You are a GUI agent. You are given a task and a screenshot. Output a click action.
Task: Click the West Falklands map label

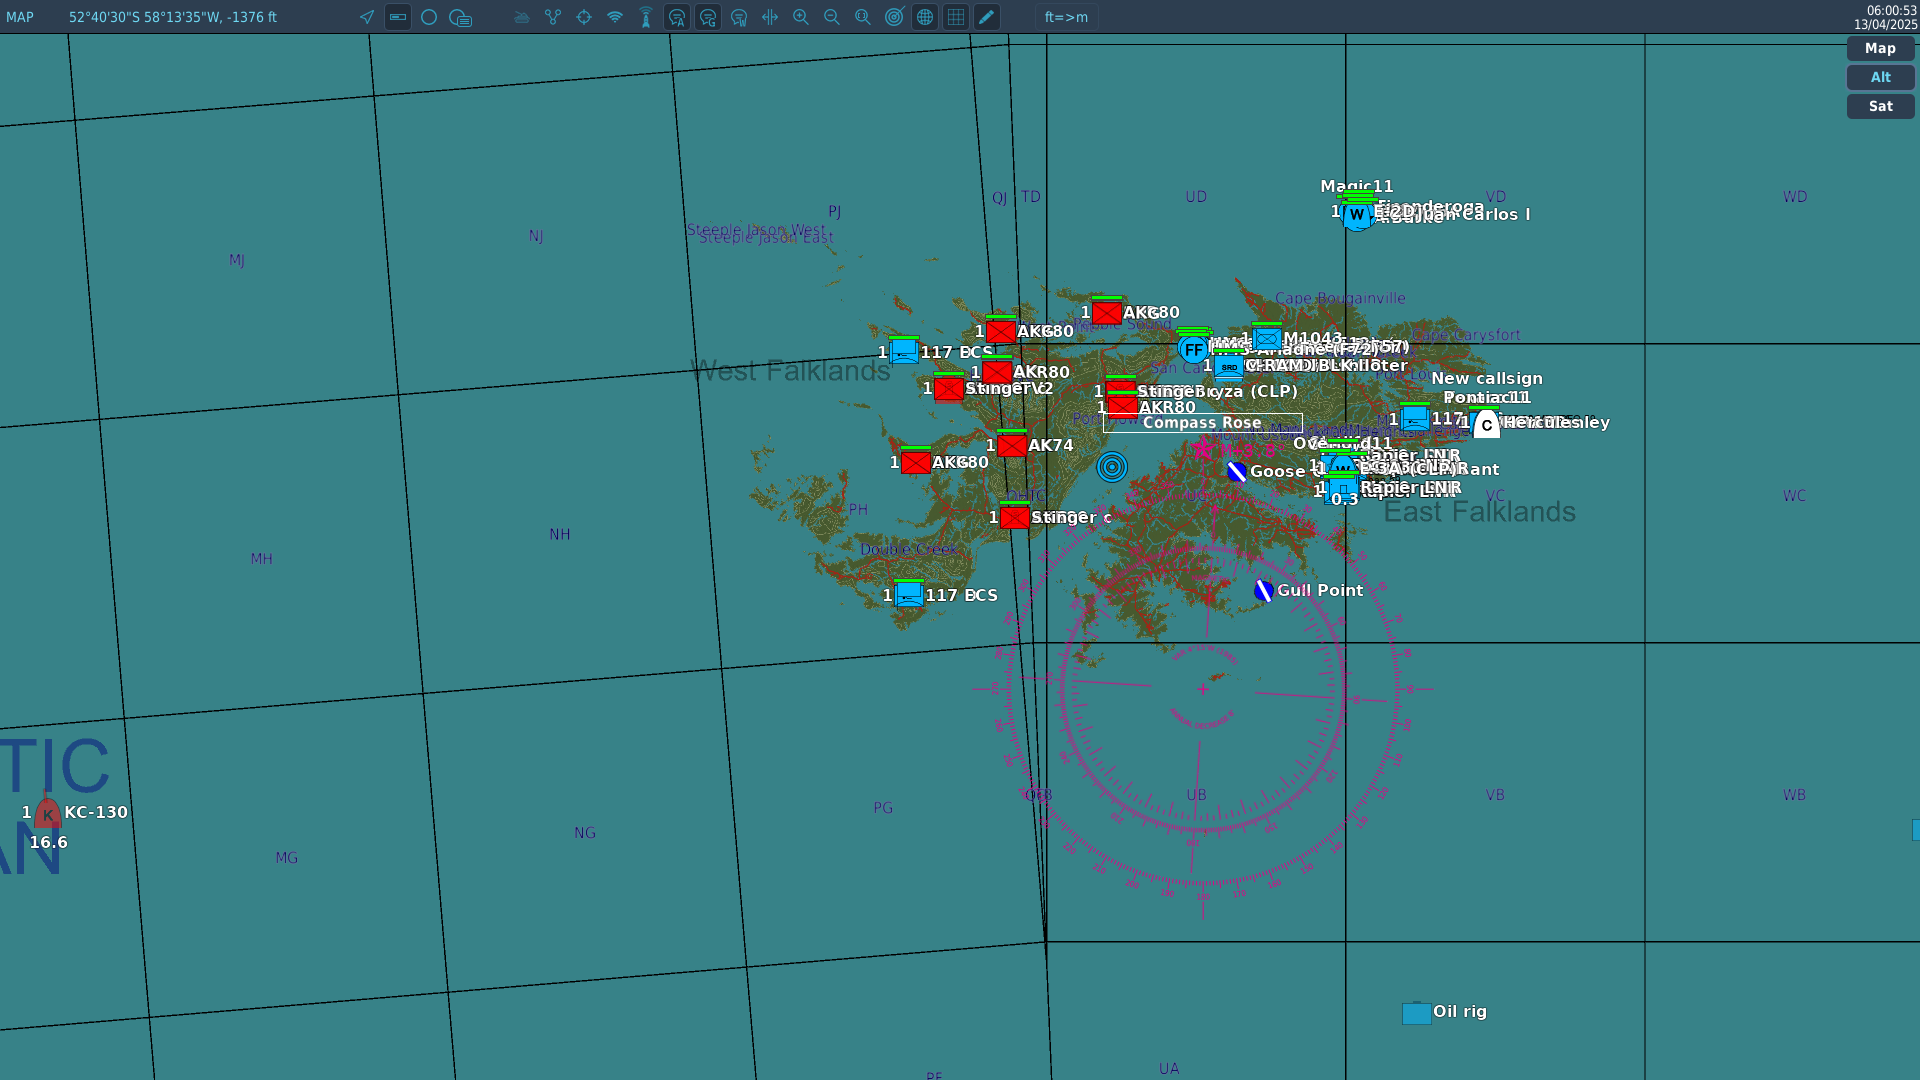click(790, 371)
